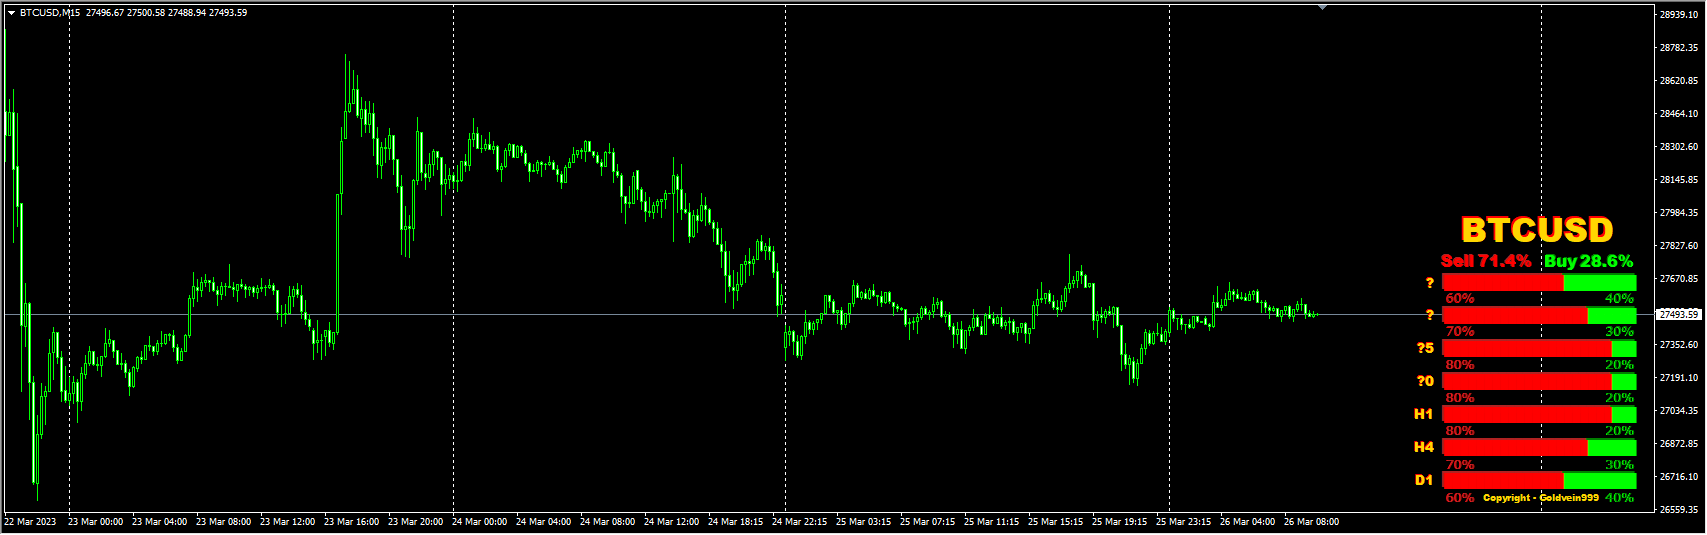Click the 26 Mar 08:00 time axis label
1707x535 pixels.
(1311, 522)
